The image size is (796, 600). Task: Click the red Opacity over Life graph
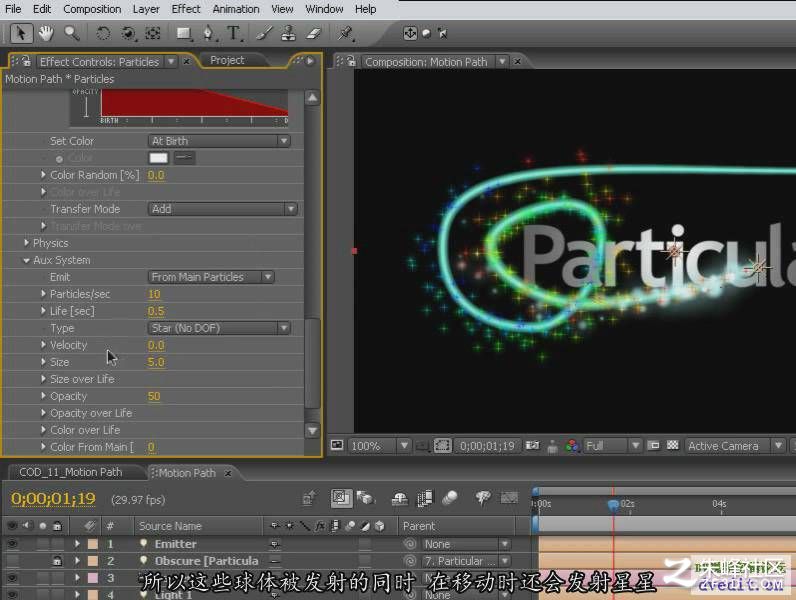click(x=194, y=103)
